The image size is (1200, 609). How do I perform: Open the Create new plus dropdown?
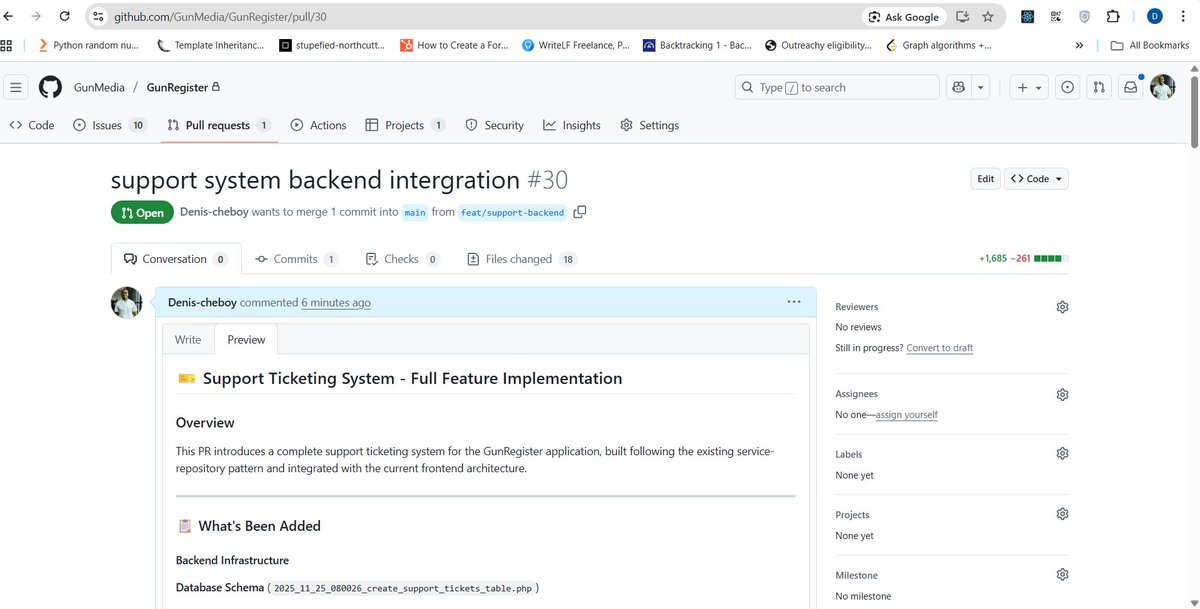coord(1029,88)
